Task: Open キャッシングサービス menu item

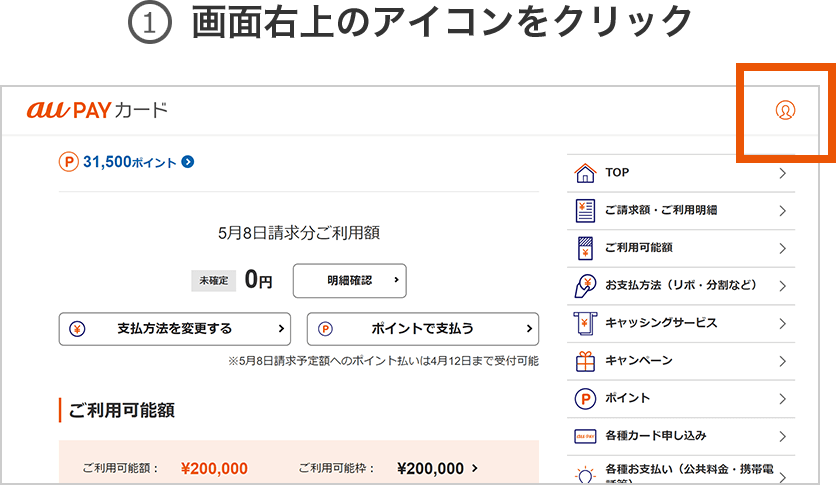Action: click(681, 324)
